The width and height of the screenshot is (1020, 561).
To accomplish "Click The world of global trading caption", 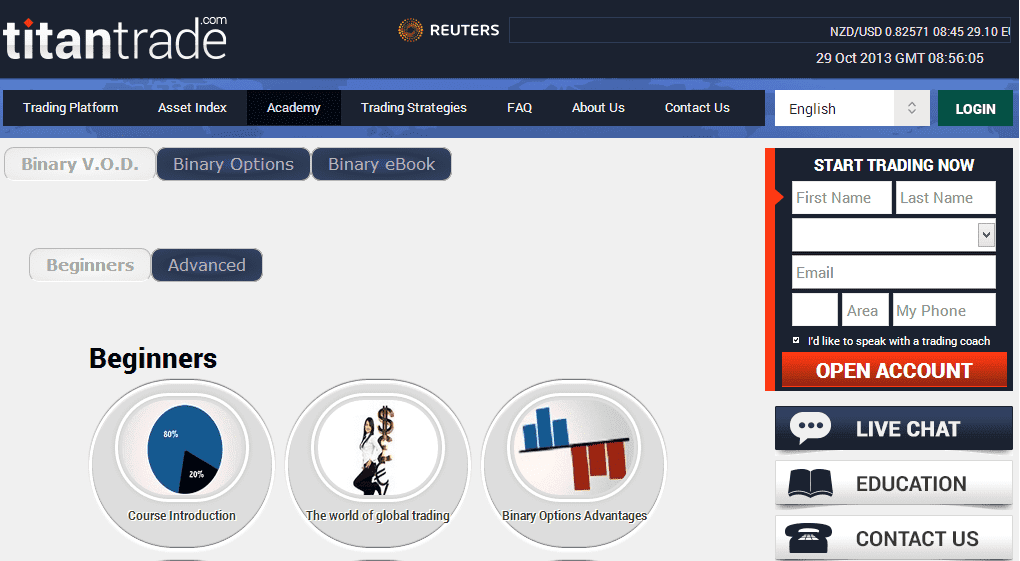I will [377, 515].
